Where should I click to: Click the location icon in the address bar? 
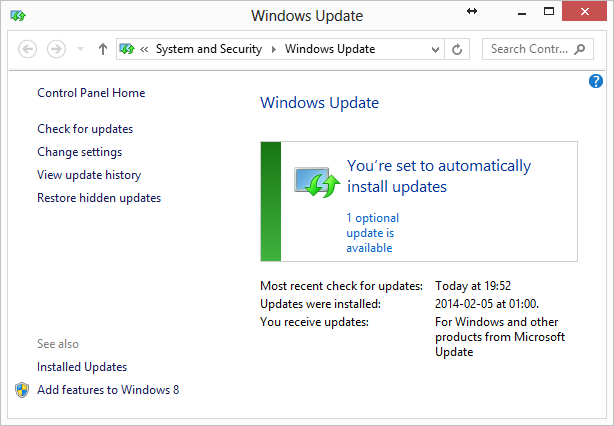click(x=128, y=49)
